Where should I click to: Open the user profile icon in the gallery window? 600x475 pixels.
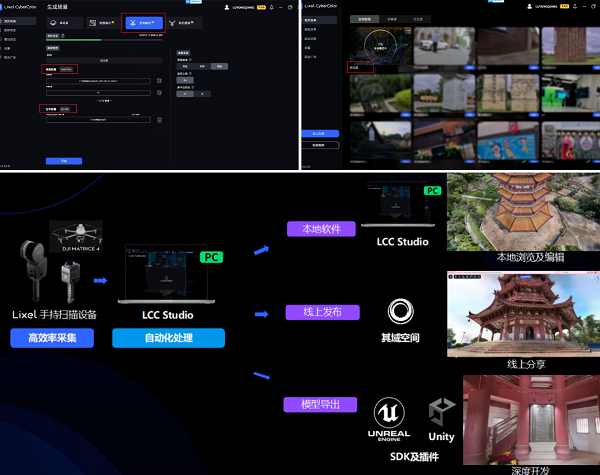pos(530,7)
